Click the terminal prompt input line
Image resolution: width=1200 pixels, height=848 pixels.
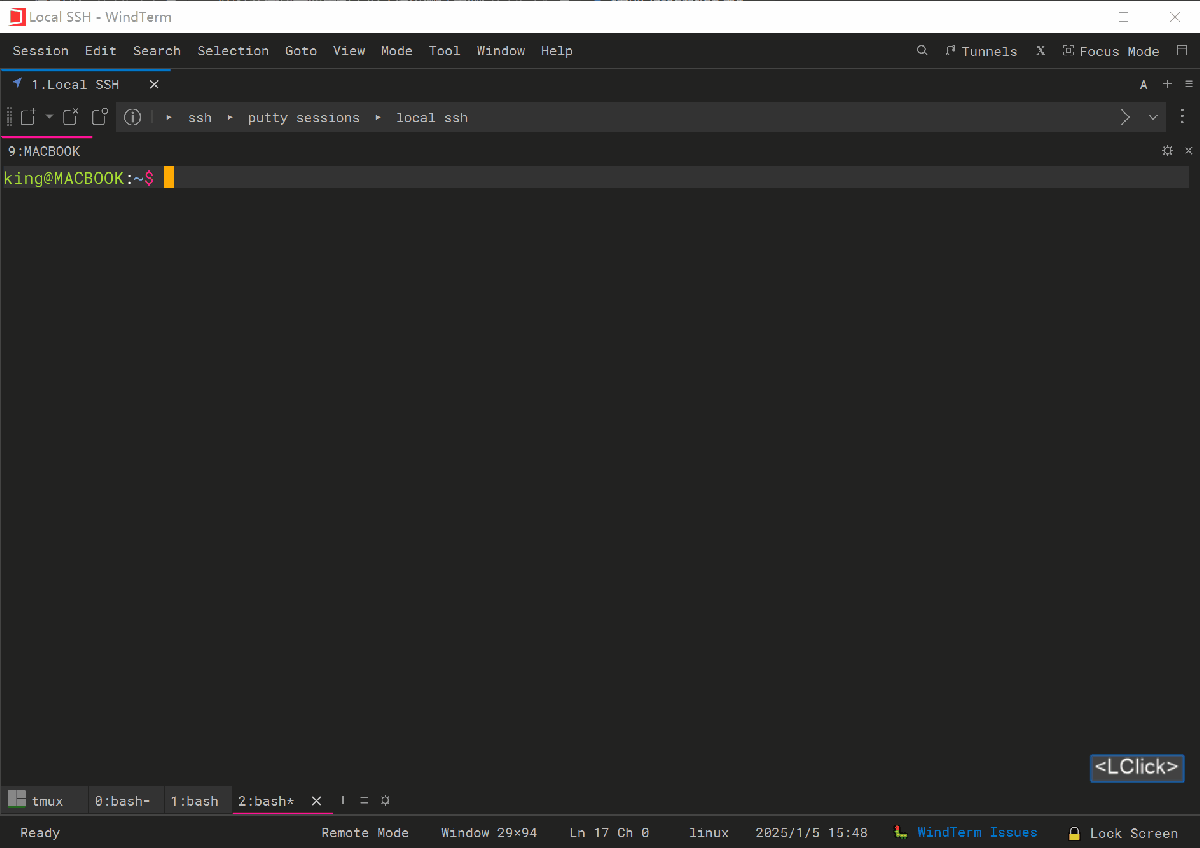point(595,178)
